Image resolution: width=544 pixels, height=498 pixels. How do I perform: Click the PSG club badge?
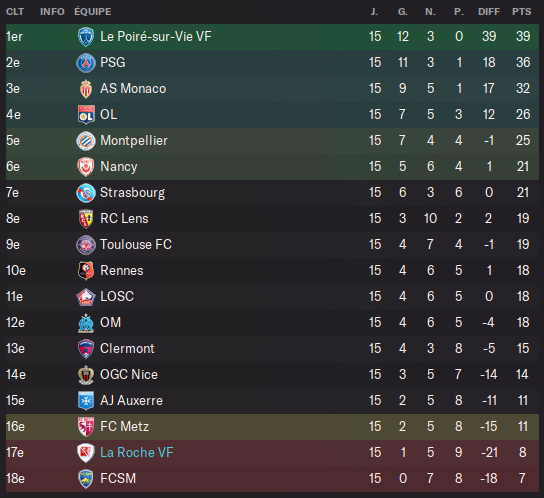point(86,63)
